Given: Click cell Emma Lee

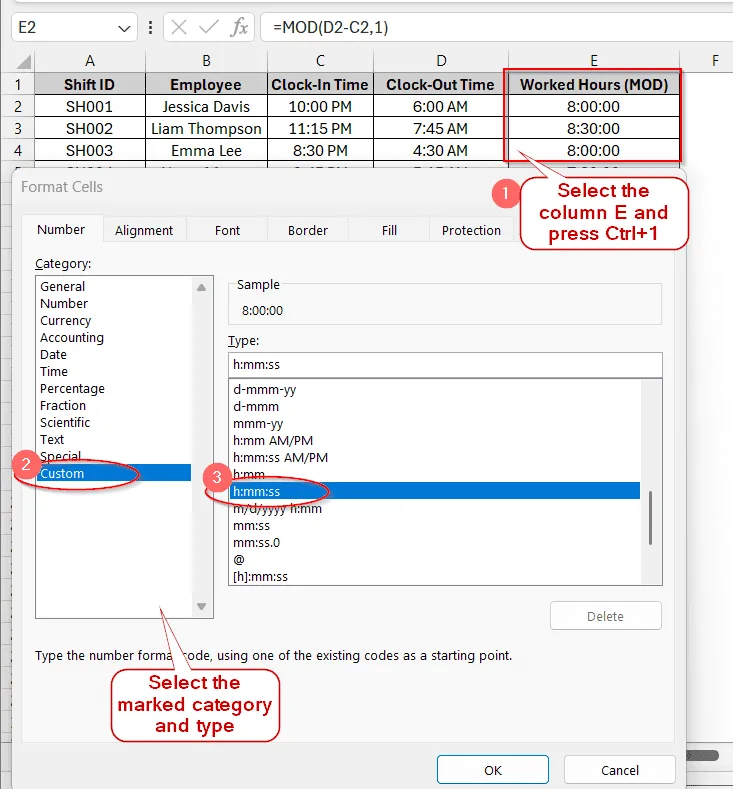Looking at the screenshot, I should point(206,150).
